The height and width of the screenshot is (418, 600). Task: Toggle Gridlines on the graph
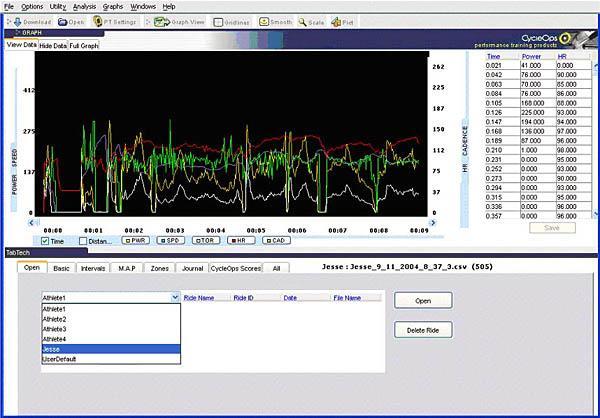click(x=234, y=21)
